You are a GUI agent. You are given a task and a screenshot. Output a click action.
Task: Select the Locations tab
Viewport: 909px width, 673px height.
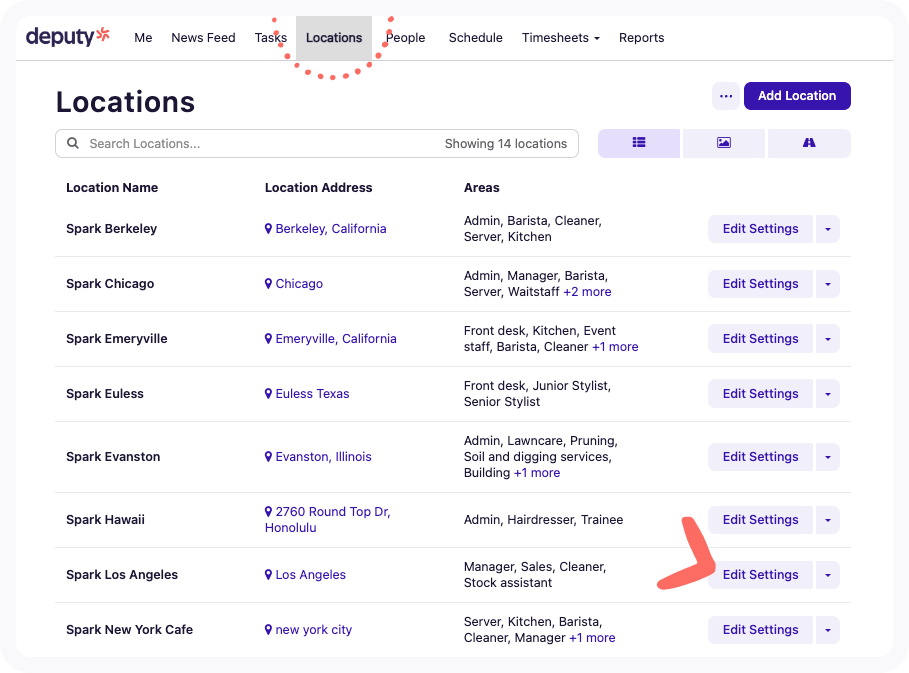(334, 38)
